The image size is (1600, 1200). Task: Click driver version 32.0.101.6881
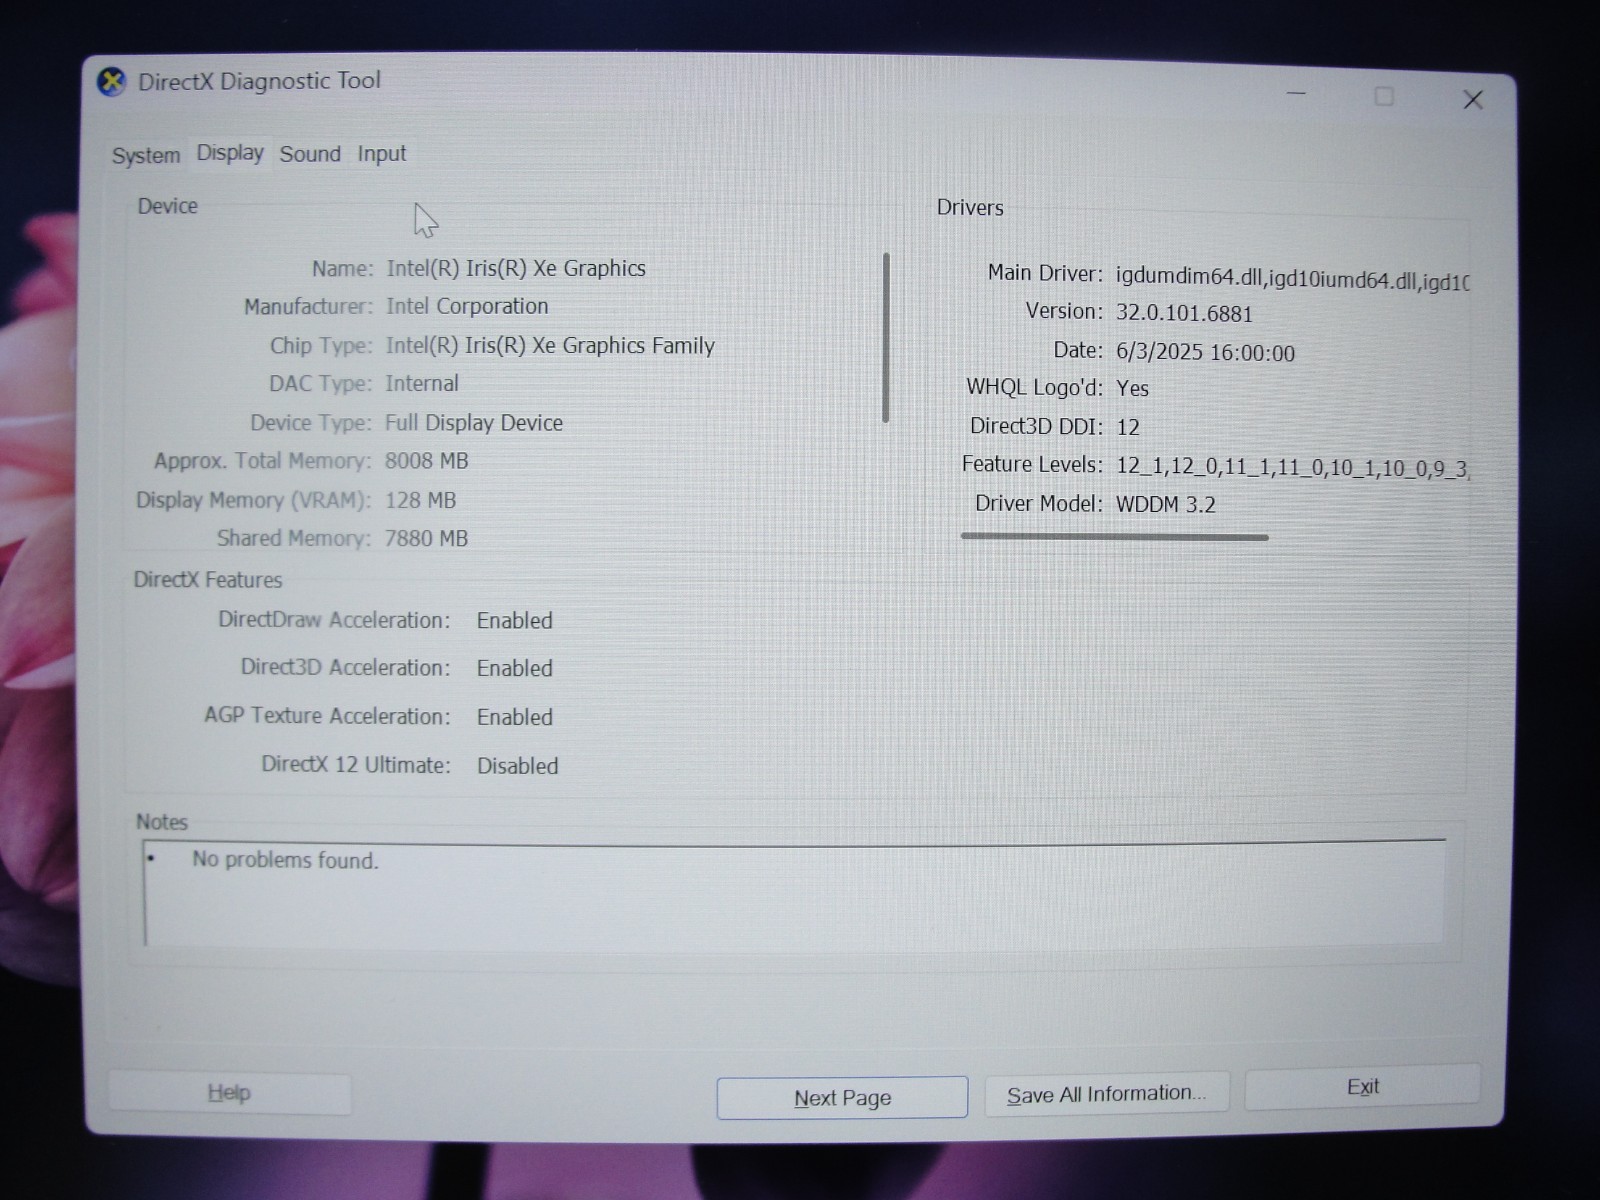tap(1184, 313)
